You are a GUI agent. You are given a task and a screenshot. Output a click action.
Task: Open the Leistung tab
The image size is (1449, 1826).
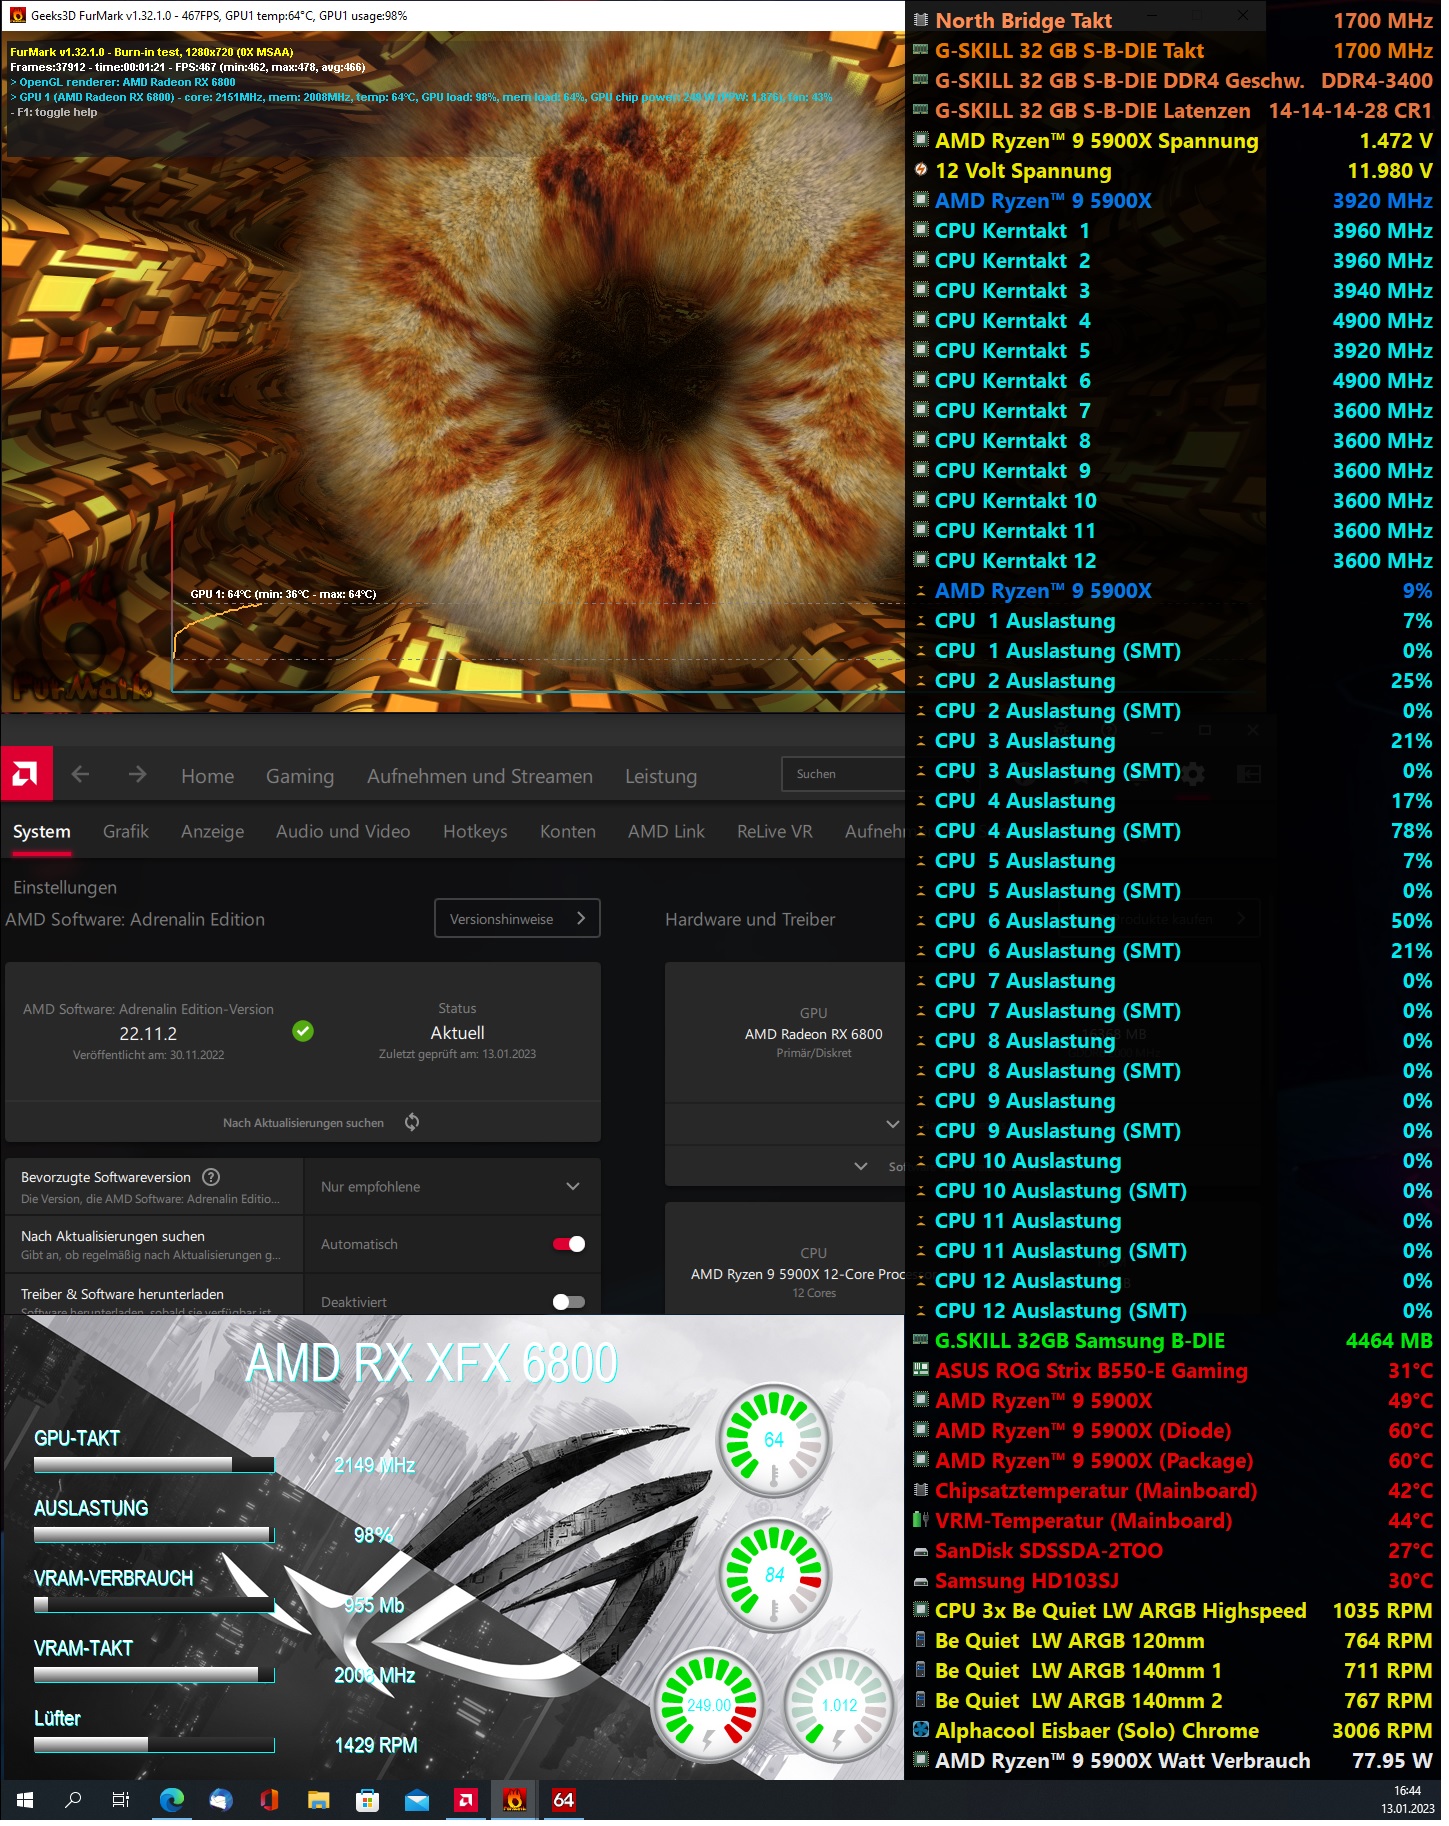coord(661,776)
